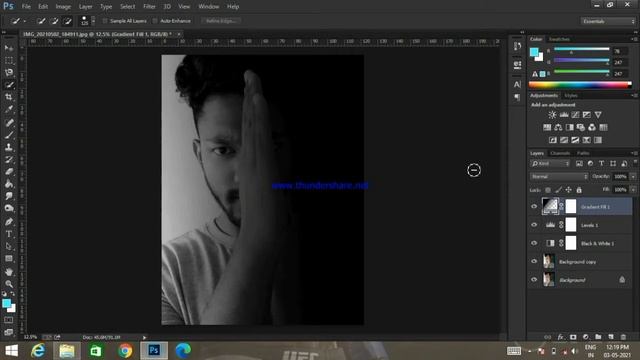
Task: Open the layer fx styles menu
Action: click(561, 337)
